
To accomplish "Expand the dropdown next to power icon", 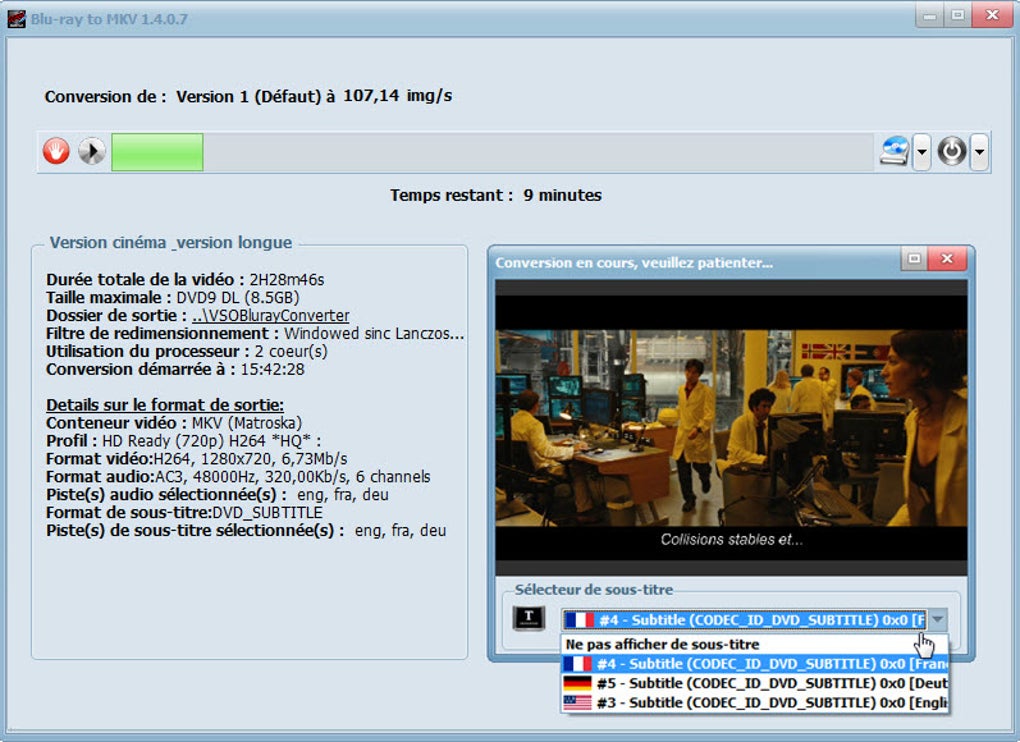I will 979,152.
